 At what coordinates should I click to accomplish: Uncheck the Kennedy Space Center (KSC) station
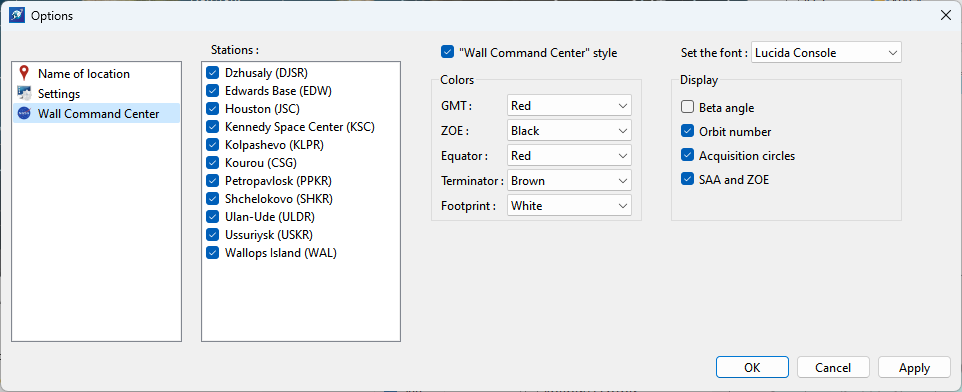(213, 127)
